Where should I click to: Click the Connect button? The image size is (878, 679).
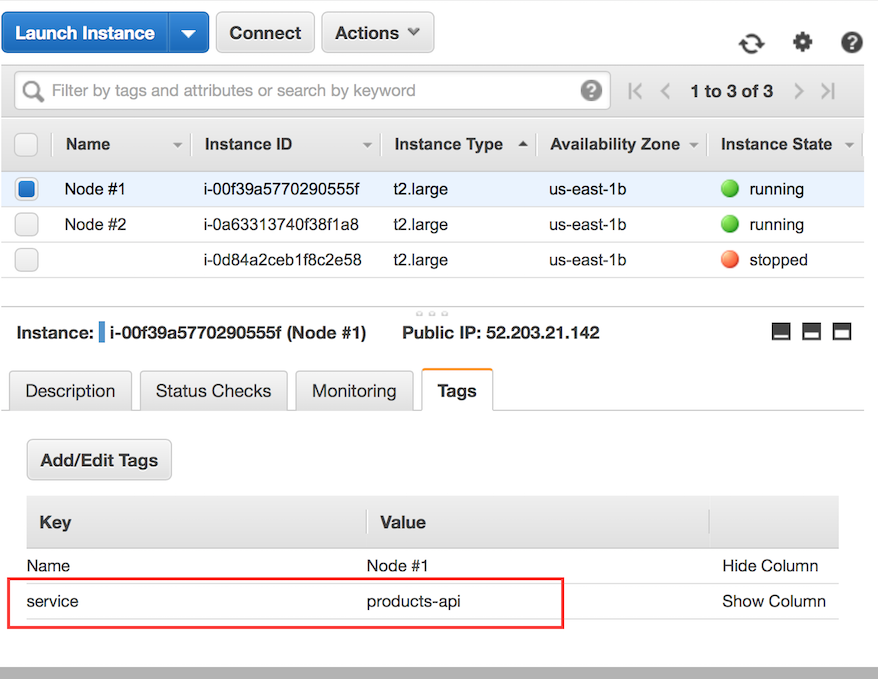pos(264,32)
